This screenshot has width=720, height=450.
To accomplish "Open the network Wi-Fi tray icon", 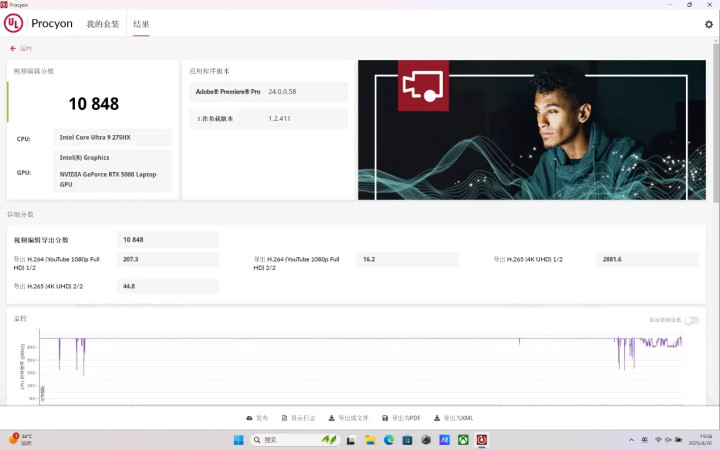I will (658, 440).
